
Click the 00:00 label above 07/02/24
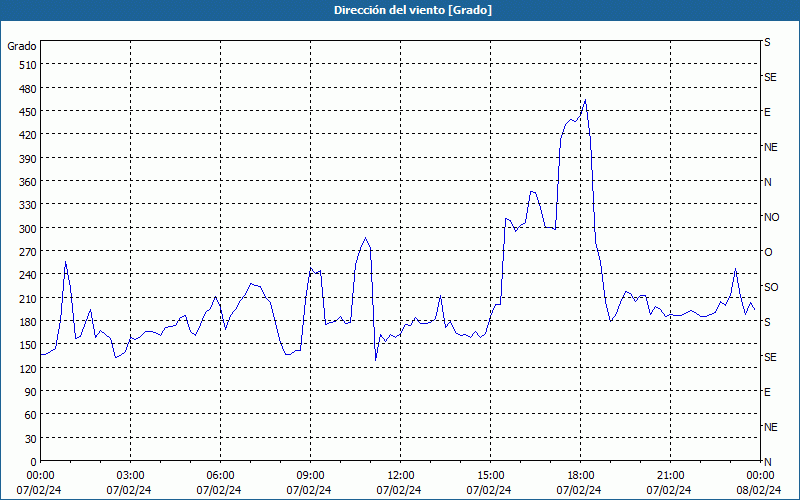point(40,475)
